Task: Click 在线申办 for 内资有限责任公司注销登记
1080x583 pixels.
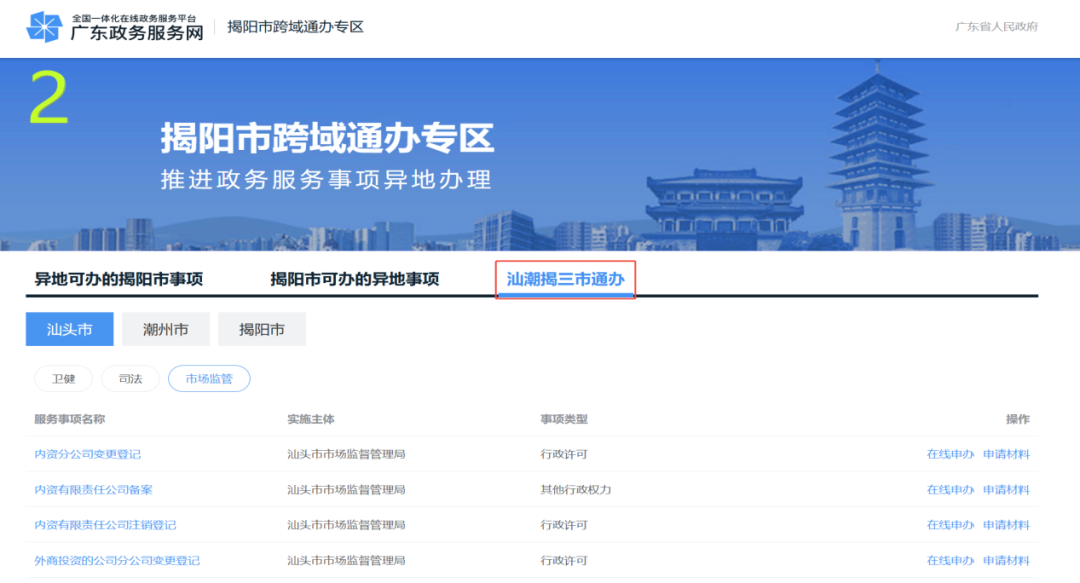Action: coord(950,525)
